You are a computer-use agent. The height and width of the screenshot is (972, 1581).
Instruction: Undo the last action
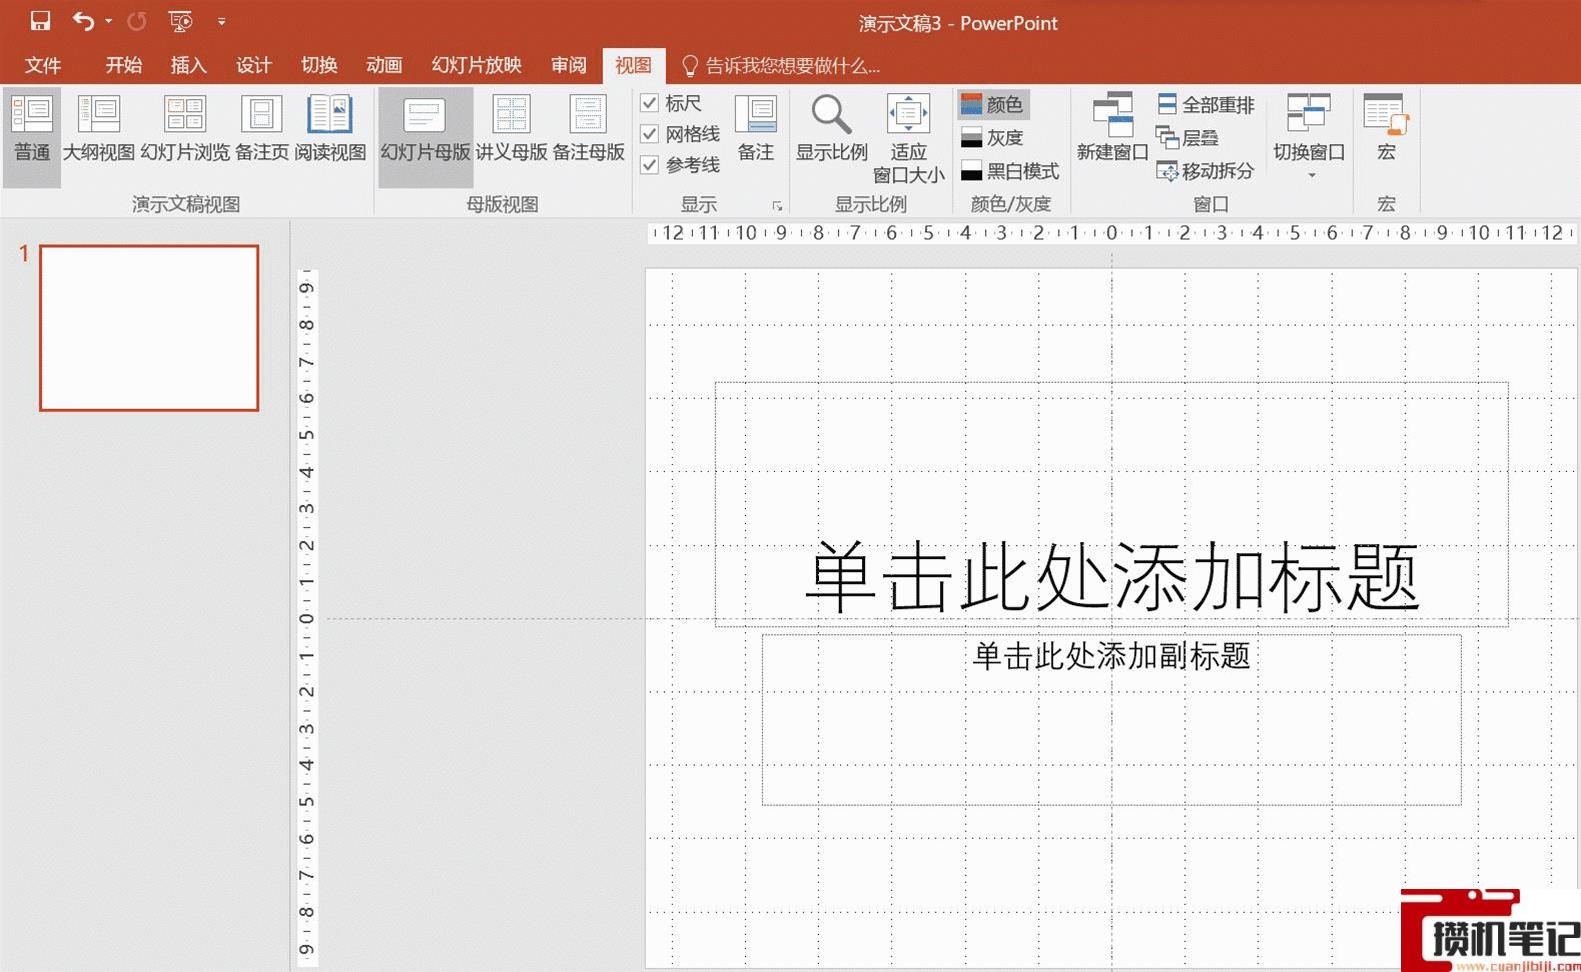(84, 21)
